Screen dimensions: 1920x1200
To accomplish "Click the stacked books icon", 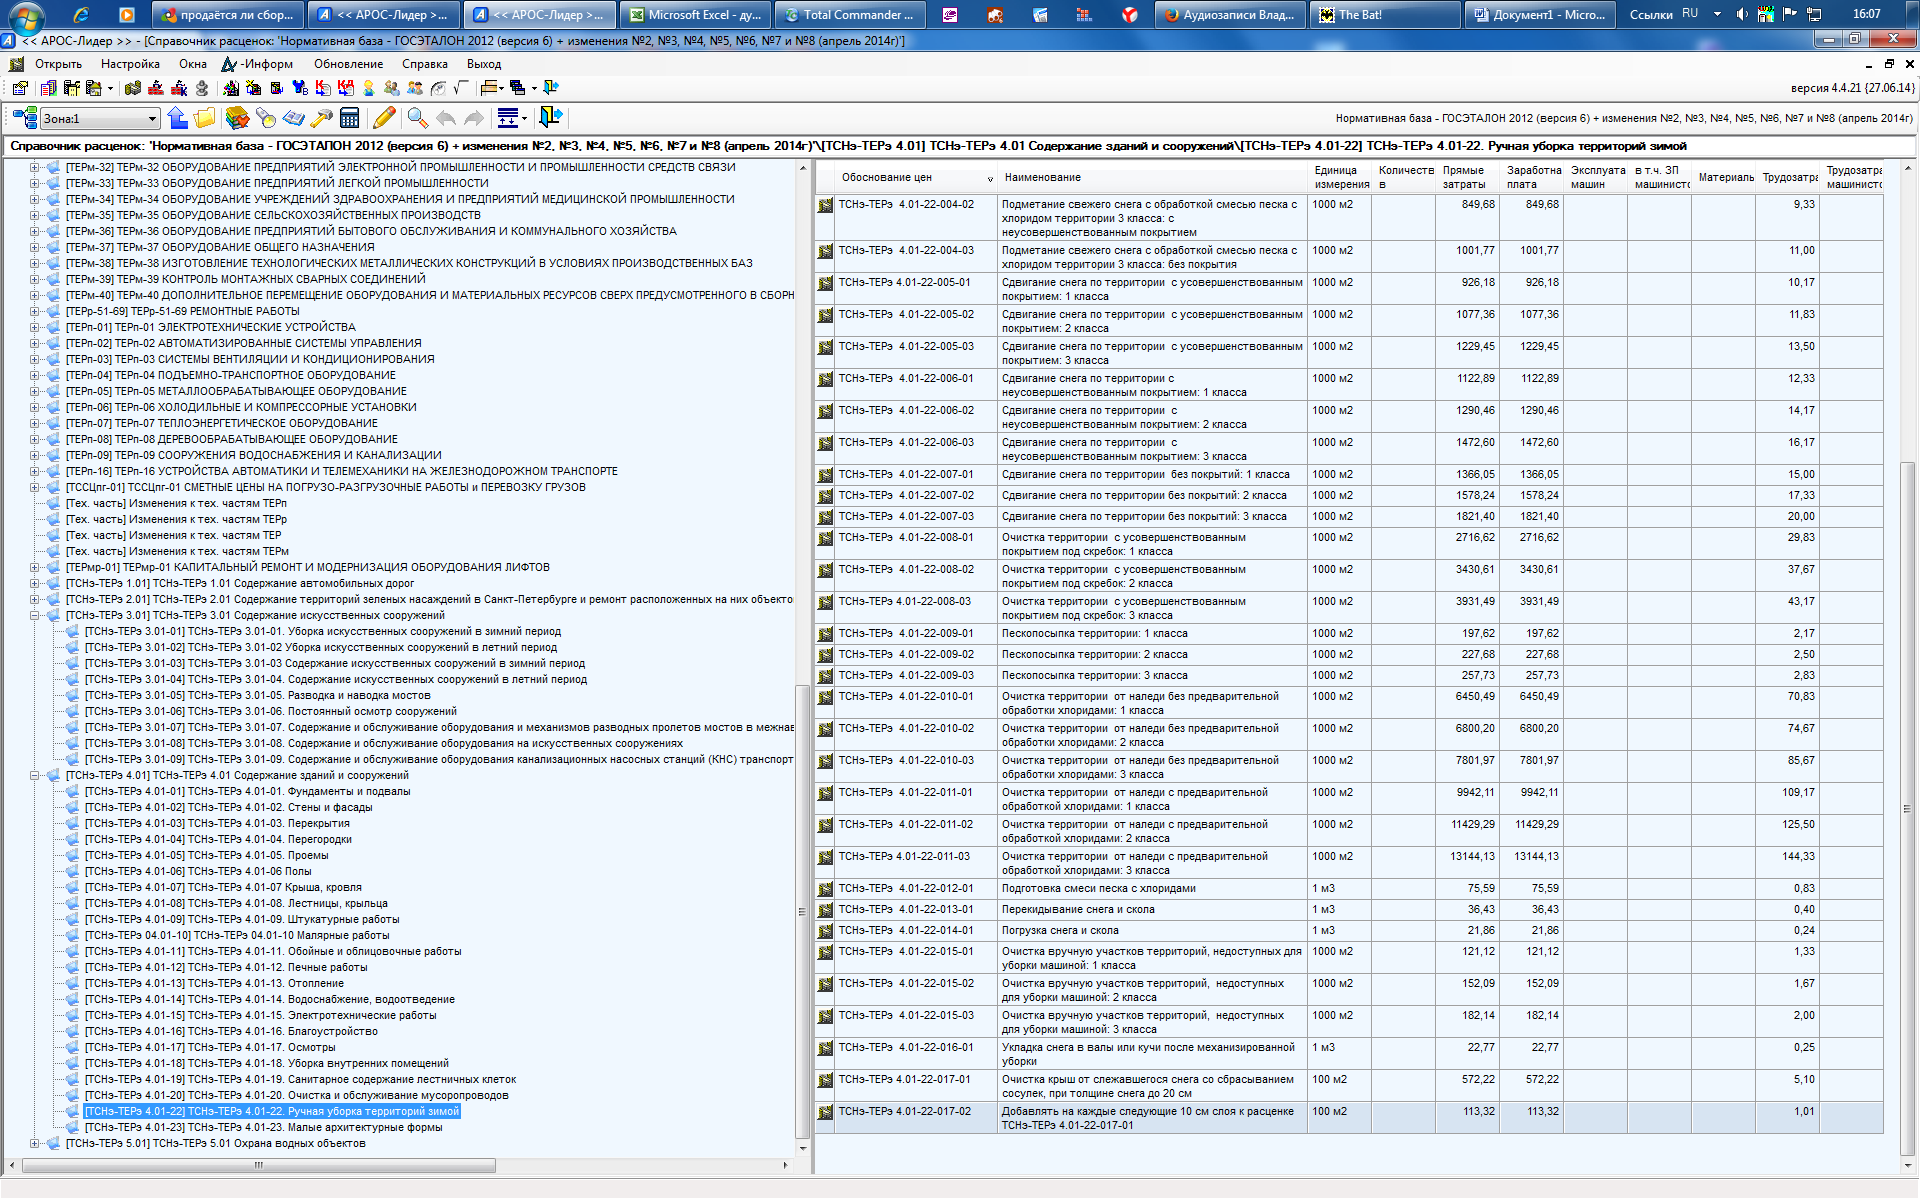I will 237,118.
